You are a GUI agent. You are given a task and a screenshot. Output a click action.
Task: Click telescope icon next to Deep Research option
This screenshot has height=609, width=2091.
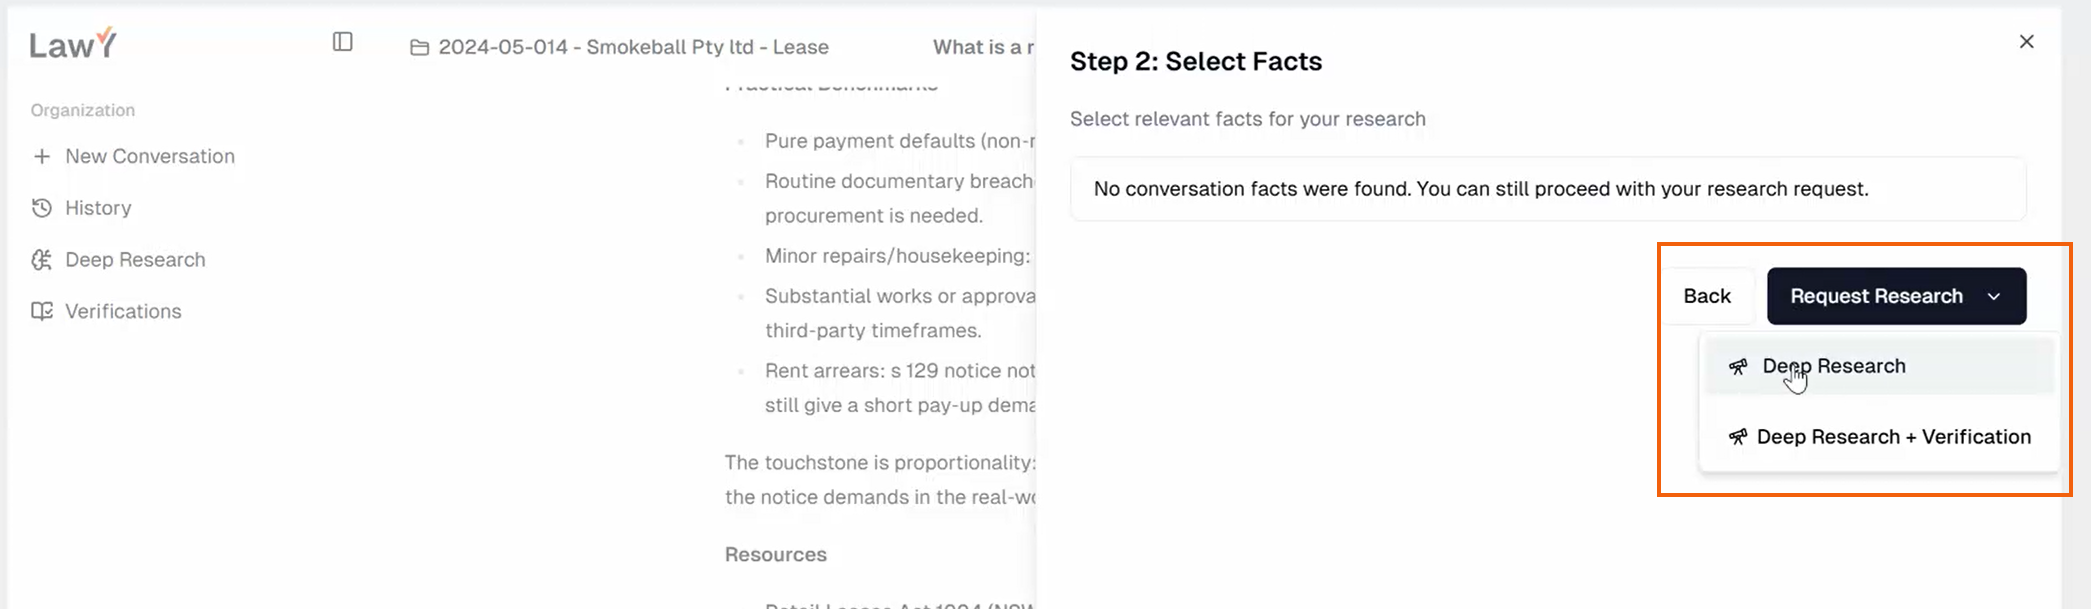coord(1738,366)
